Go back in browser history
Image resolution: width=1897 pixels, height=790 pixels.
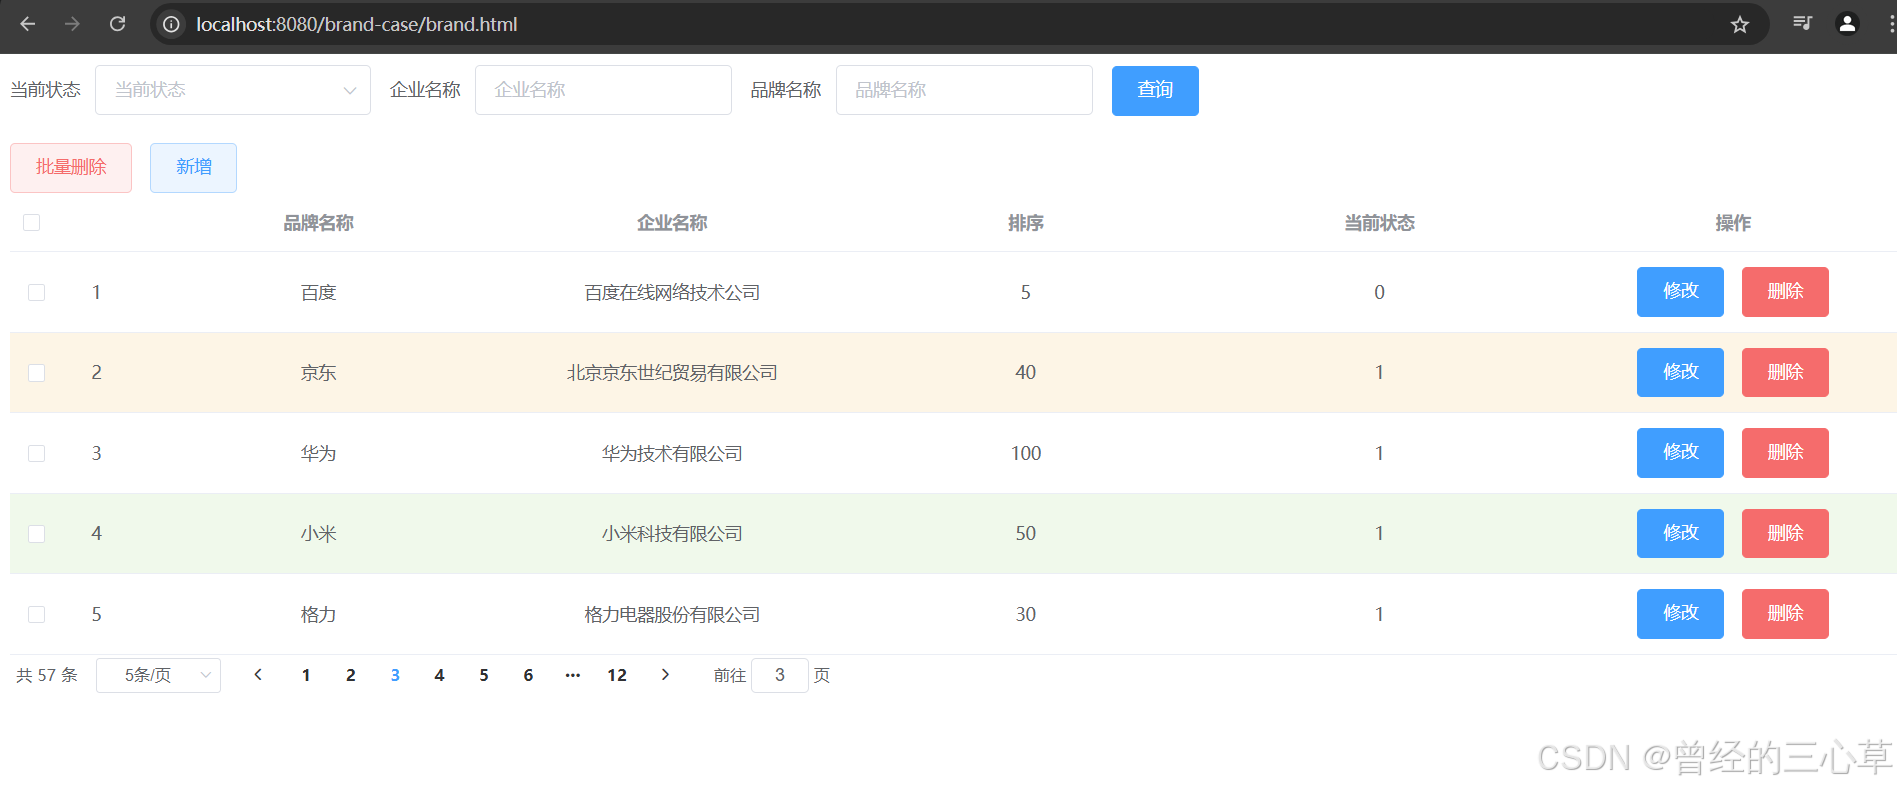[x=28, y=24]
